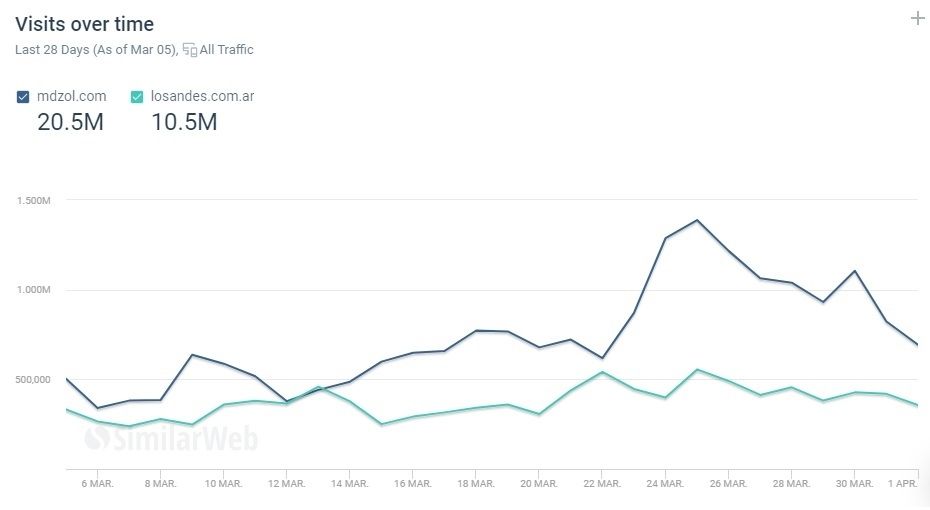Click the "22 MAR." x-axis date label
The width and height of the screenshot is (930, 510).
(602, 484)
